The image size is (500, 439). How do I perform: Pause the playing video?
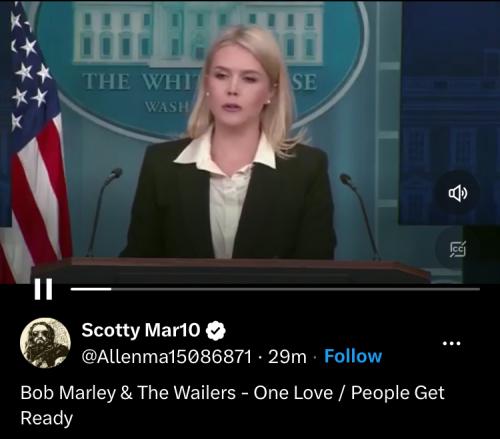click(43, 289)
